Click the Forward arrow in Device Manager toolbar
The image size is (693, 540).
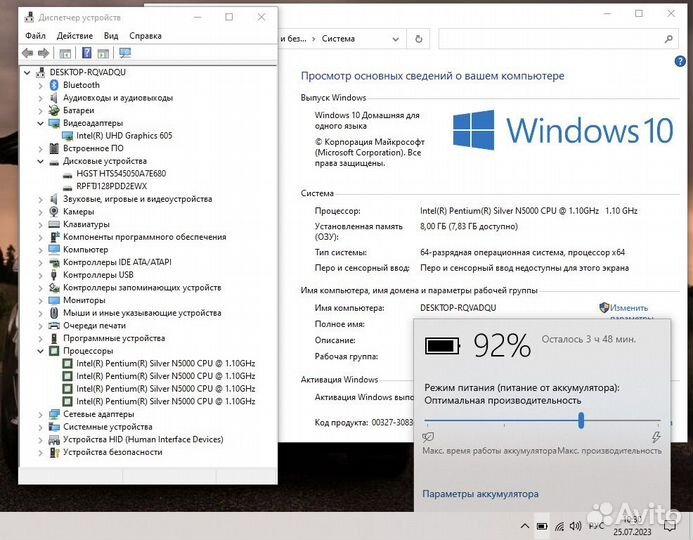click(43, 53)
